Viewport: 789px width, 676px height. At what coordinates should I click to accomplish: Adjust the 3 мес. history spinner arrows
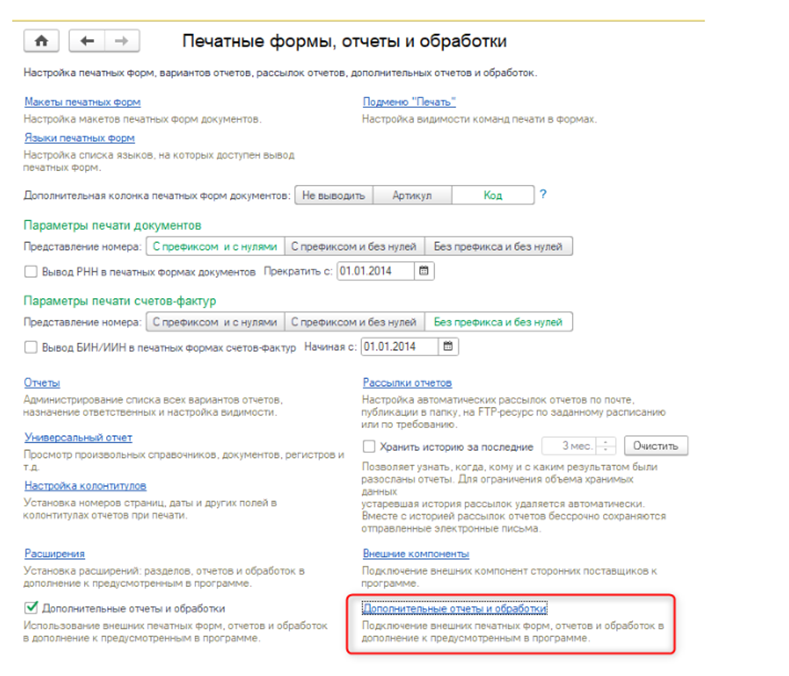(608, 445)
